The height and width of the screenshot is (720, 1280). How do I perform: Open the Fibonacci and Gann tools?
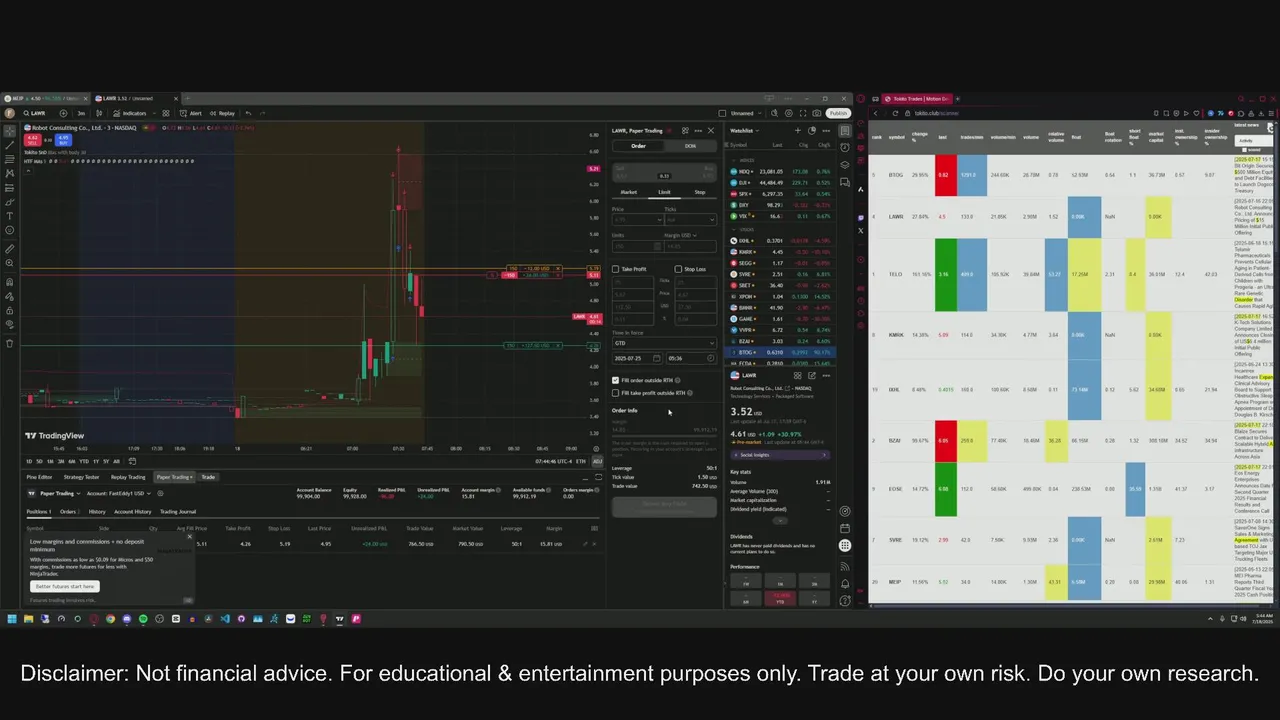(10, 159)
